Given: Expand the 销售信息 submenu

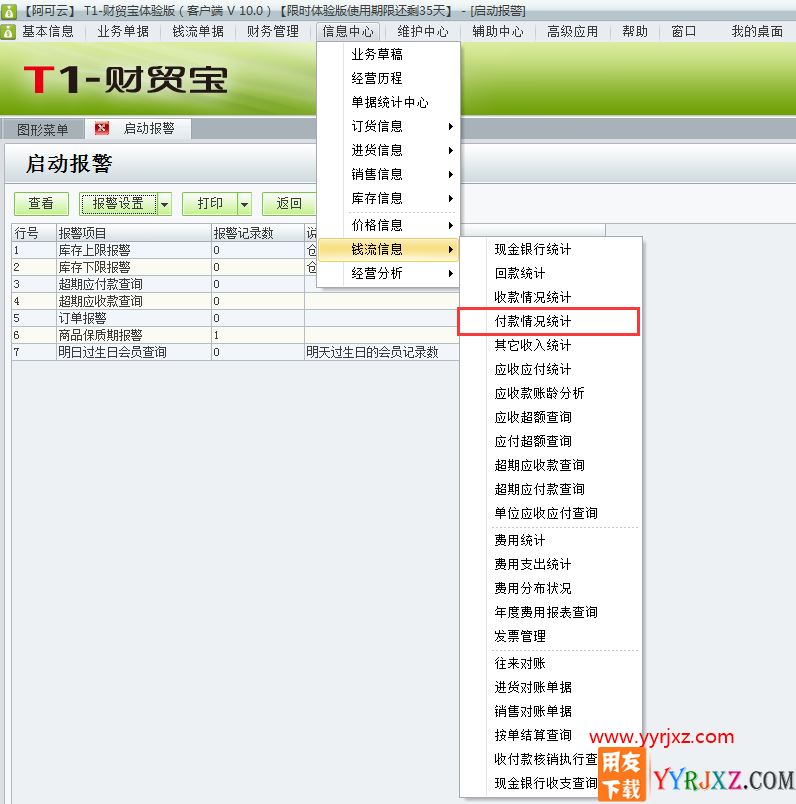Looking at the screenshot, I should pos(388,174).
